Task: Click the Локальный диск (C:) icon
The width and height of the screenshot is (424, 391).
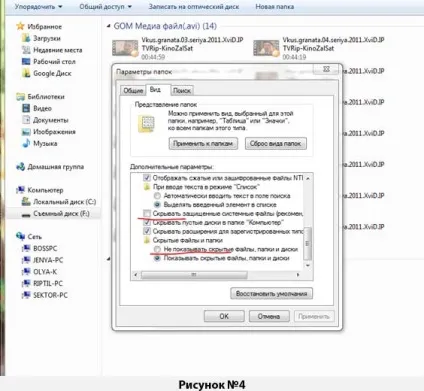Action: tap(26, 201)
